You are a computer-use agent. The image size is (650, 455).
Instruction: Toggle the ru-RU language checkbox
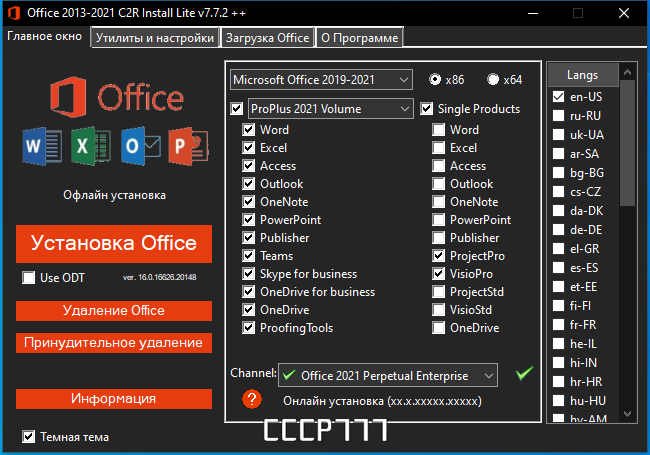[559, 116]
